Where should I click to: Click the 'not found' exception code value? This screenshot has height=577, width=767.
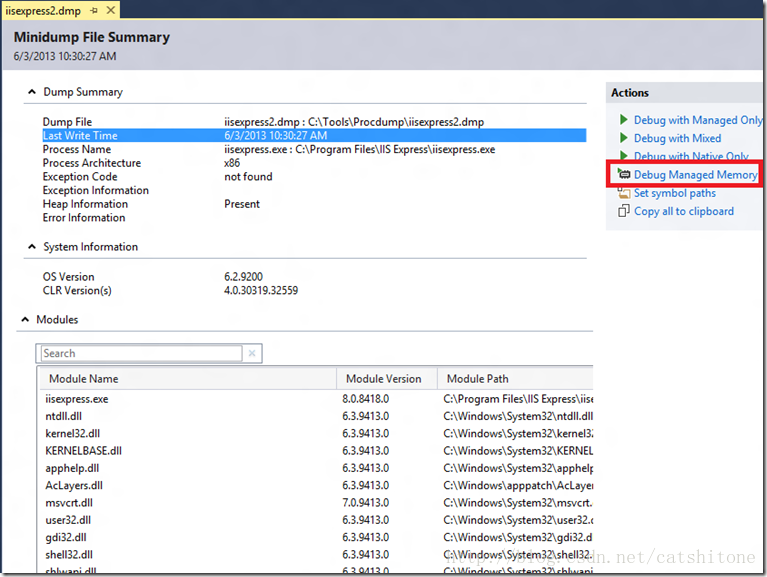point(248,177)
